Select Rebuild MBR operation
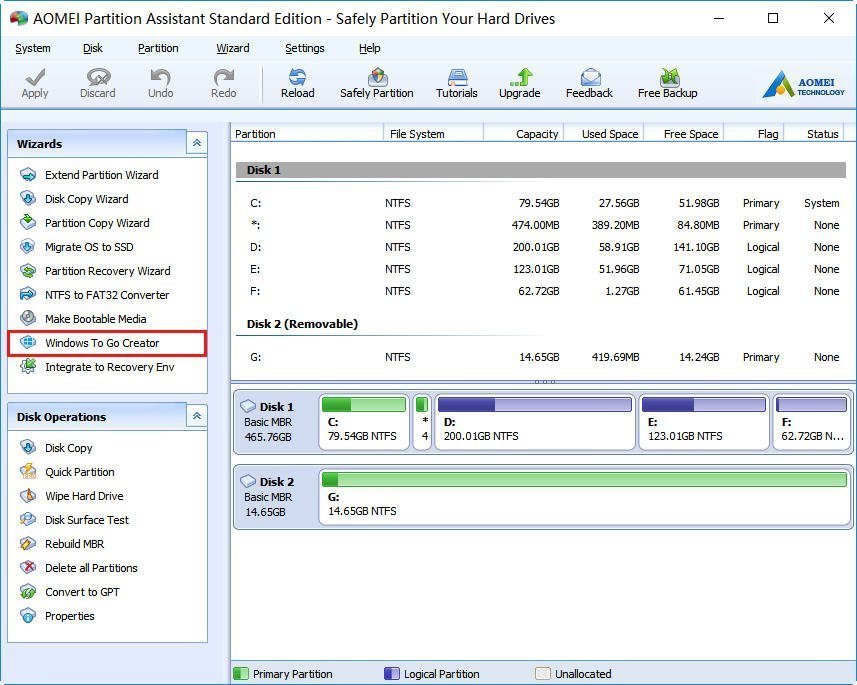Viewport: 857px width, 685px height. (x=74, y=544)
